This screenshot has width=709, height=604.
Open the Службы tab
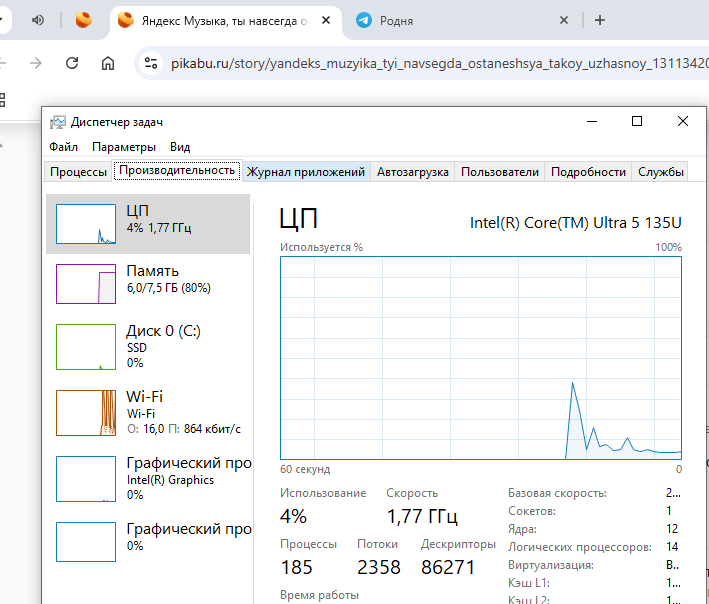(661, 172)
